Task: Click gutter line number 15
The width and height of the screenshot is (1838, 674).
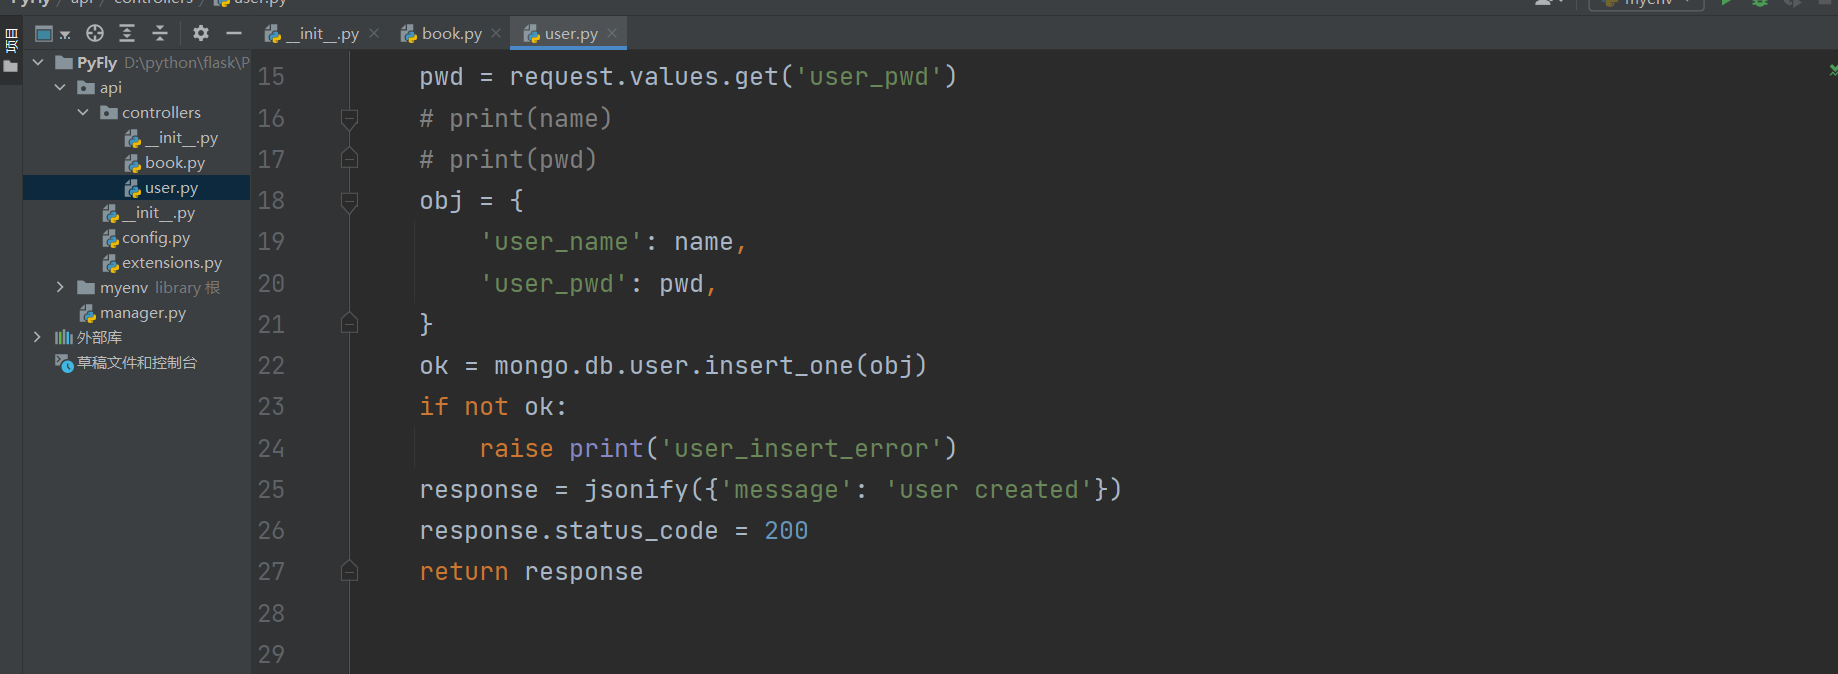Action: pyautogui.click(x=271, y=77)
